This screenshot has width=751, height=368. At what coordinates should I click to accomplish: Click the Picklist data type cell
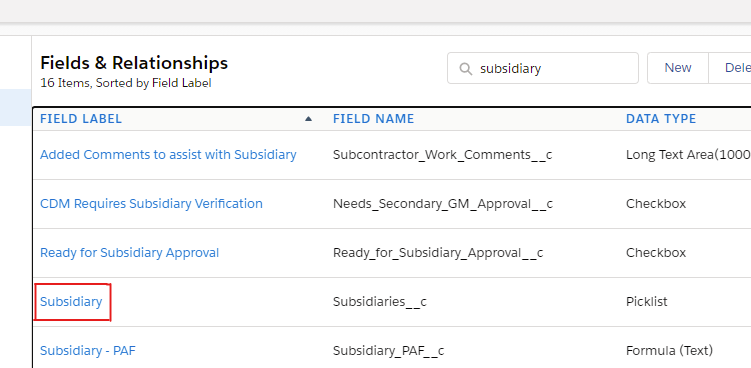click(x=647, y=302)
